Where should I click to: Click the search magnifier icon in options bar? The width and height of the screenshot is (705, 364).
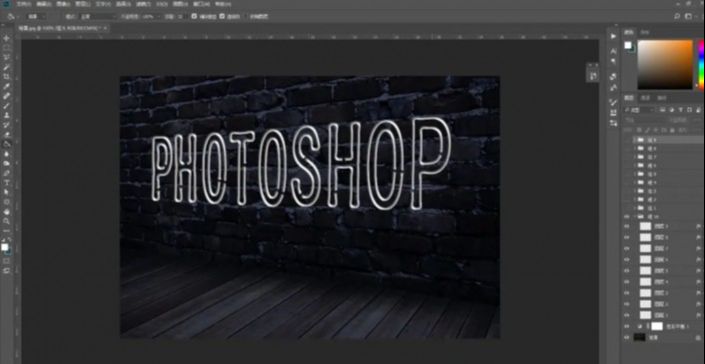[677, 16]
